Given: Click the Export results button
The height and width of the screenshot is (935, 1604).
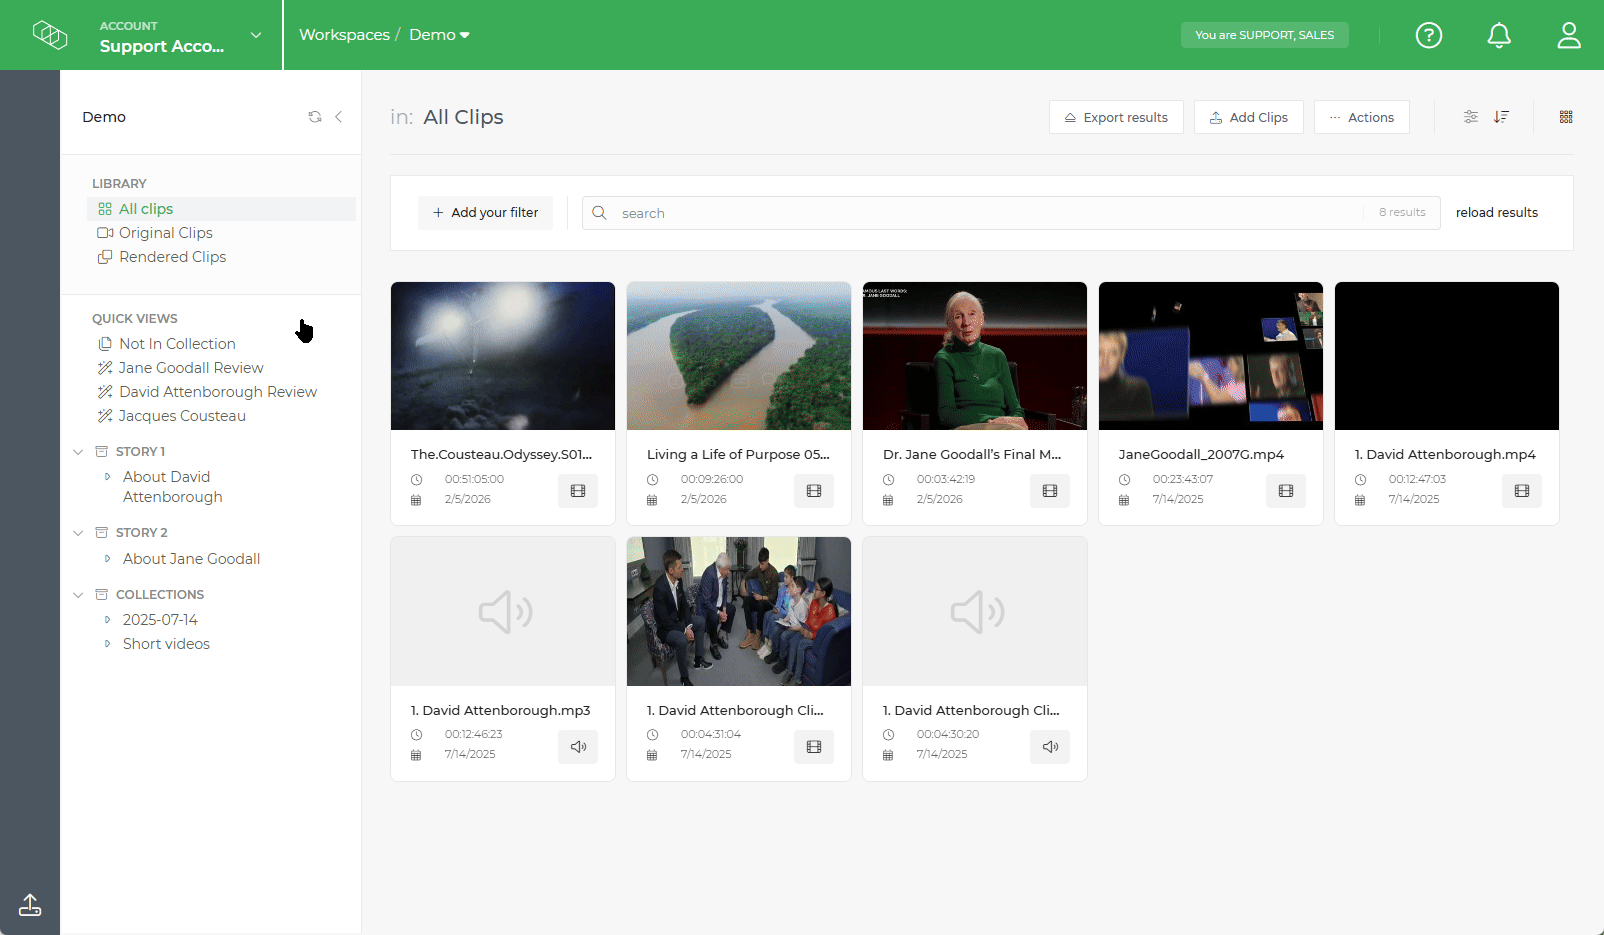Looking at the screenshot, I should pos(1116,117).
